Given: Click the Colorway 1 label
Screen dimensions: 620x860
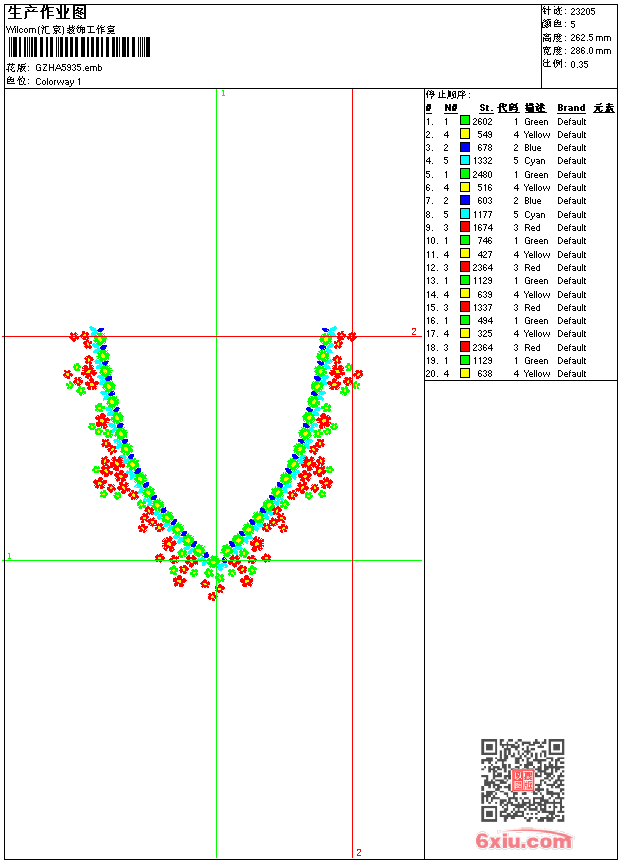Looking at the screenshot, I should 58,81.
